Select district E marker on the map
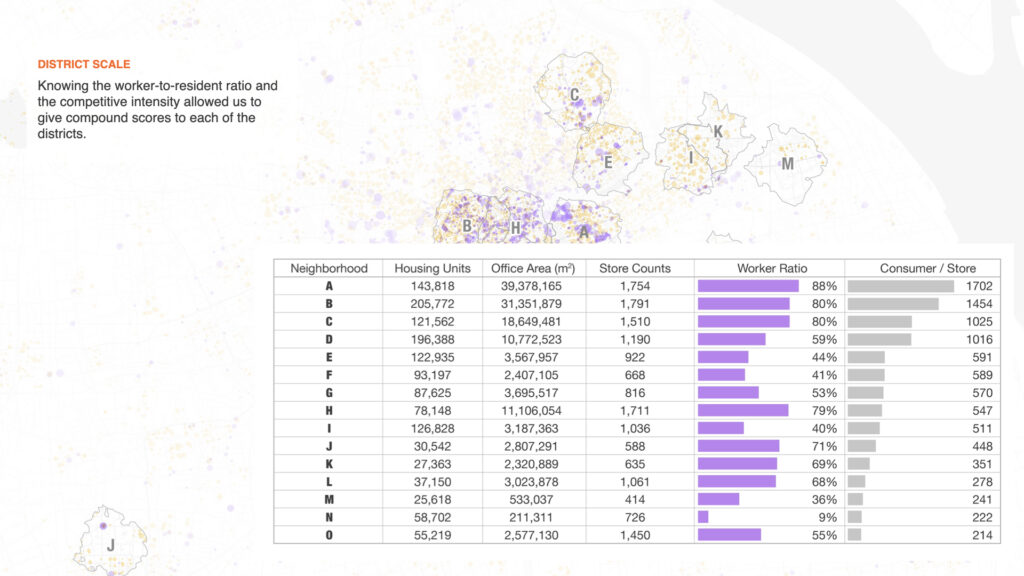 coord(607,161)
